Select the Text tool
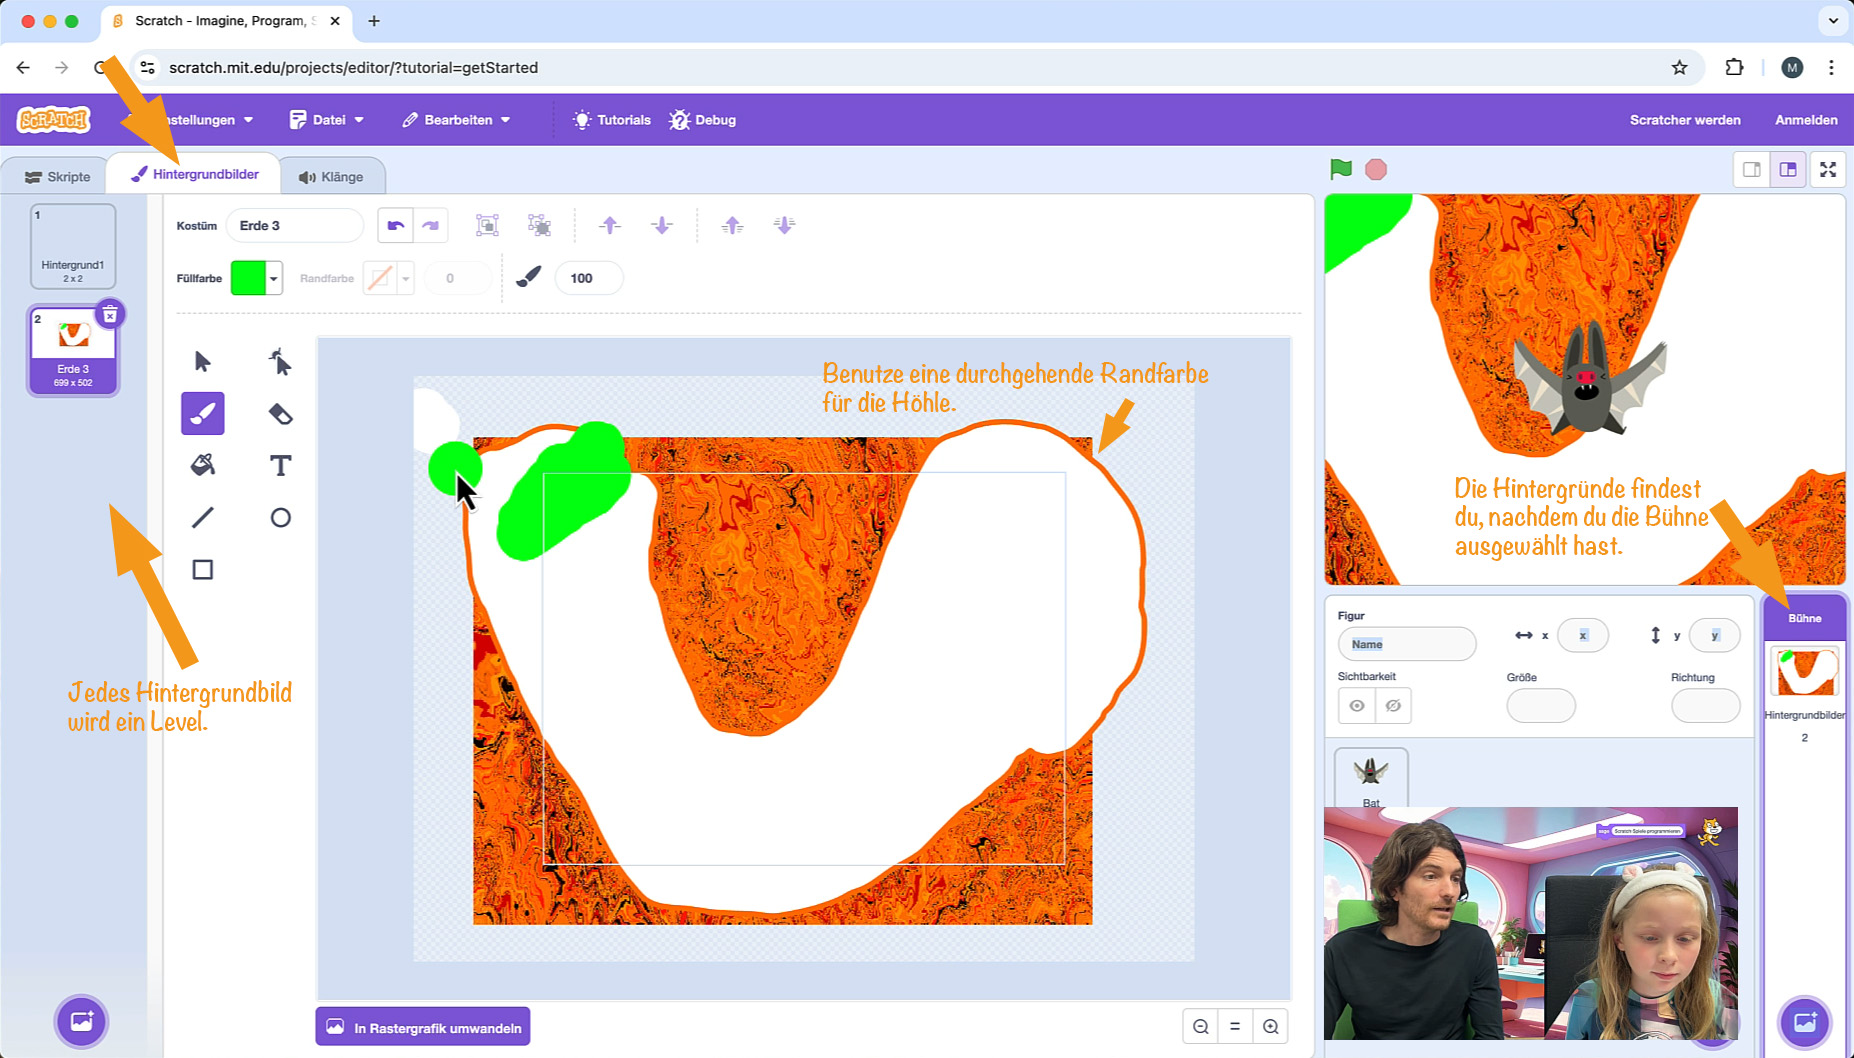Image resolution: width=1854 pixels, height=1058 pixels. 280,465
